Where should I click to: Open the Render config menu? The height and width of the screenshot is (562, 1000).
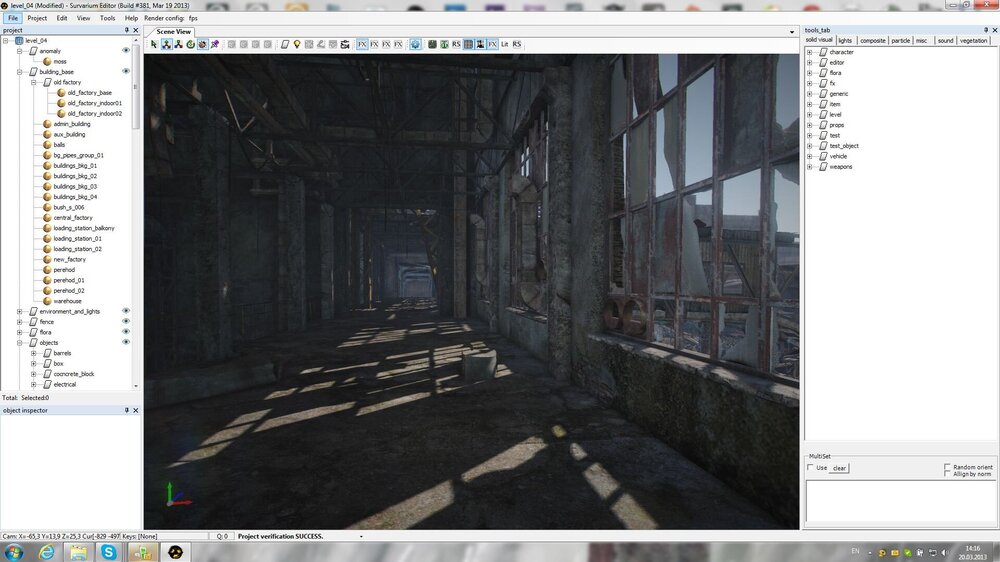pyautogui.click(x=164, y=18)
